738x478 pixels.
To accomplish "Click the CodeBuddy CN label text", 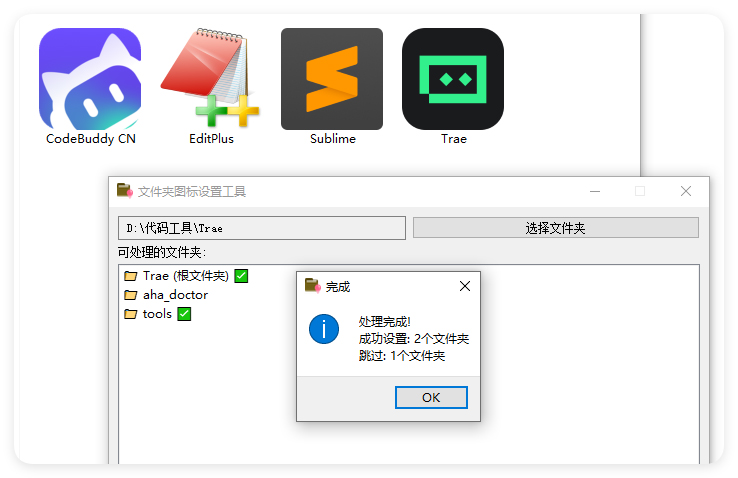I will (91, 139).
